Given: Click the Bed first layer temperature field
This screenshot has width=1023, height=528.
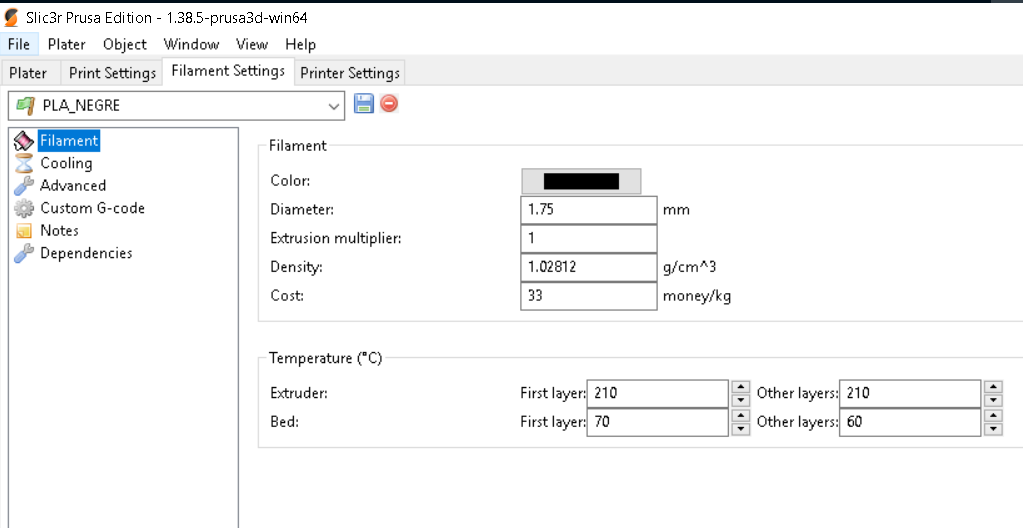Looking at the screenshot, I should click(658, 422).
